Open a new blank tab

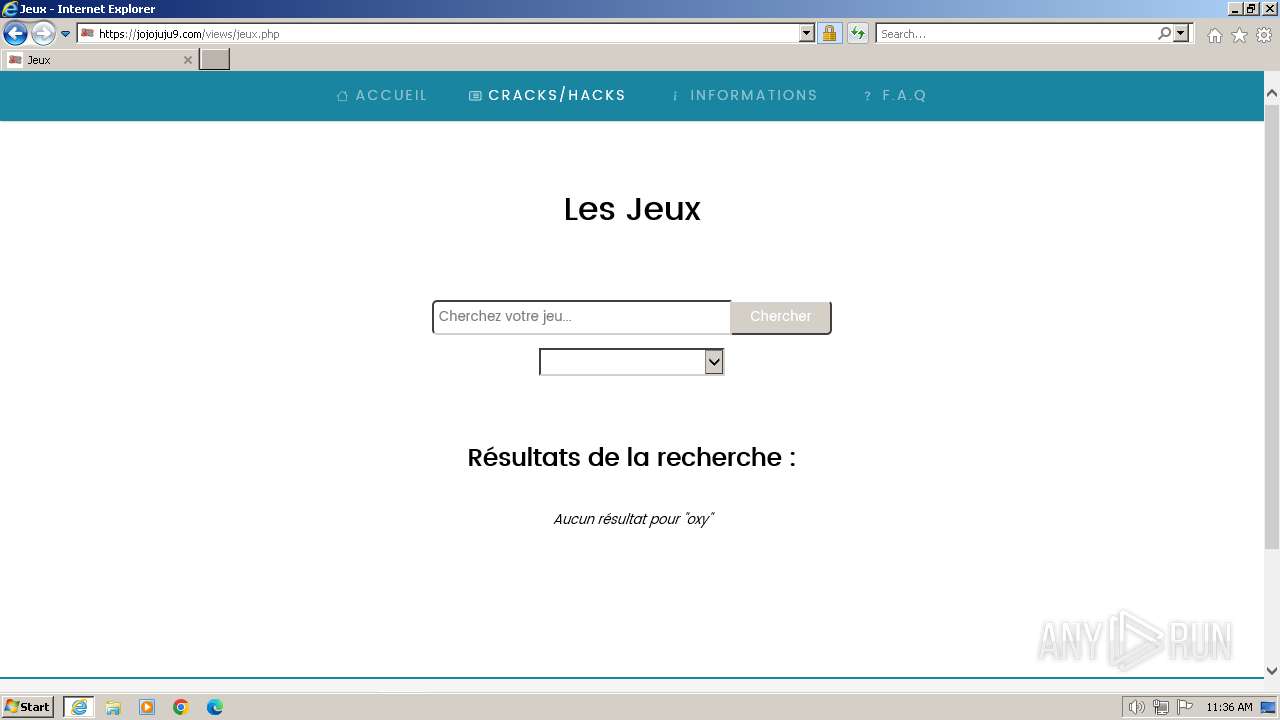click(x=215, y=60)
